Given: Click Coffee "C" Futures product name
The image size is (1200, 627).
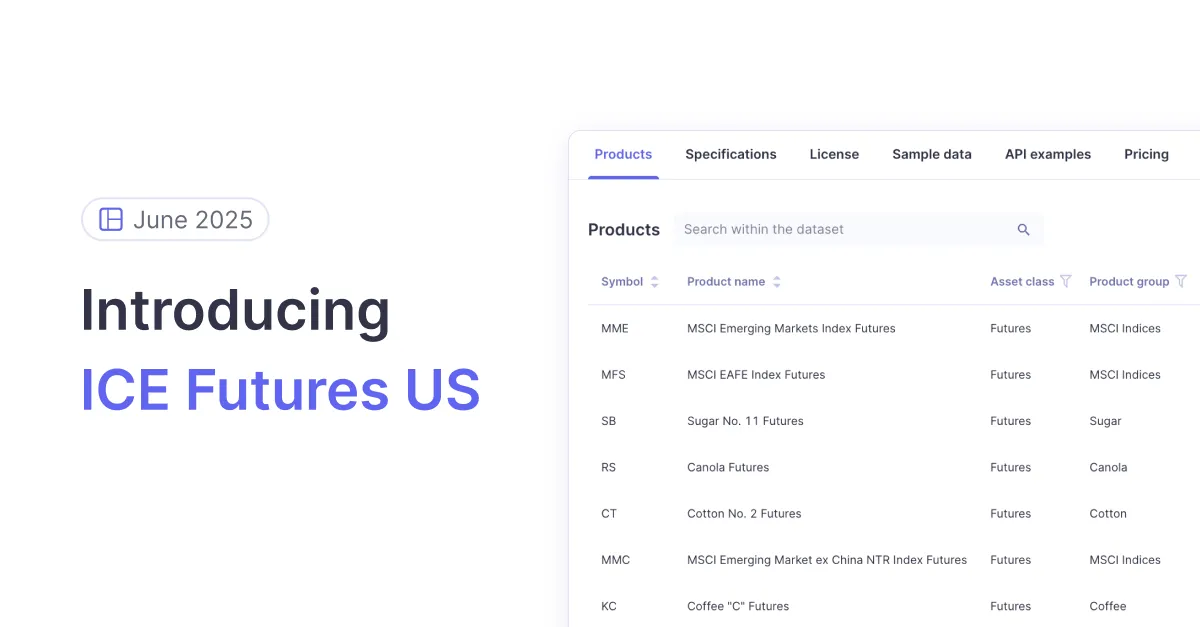Looking at the screenshot, I should [x=738, y=606].
